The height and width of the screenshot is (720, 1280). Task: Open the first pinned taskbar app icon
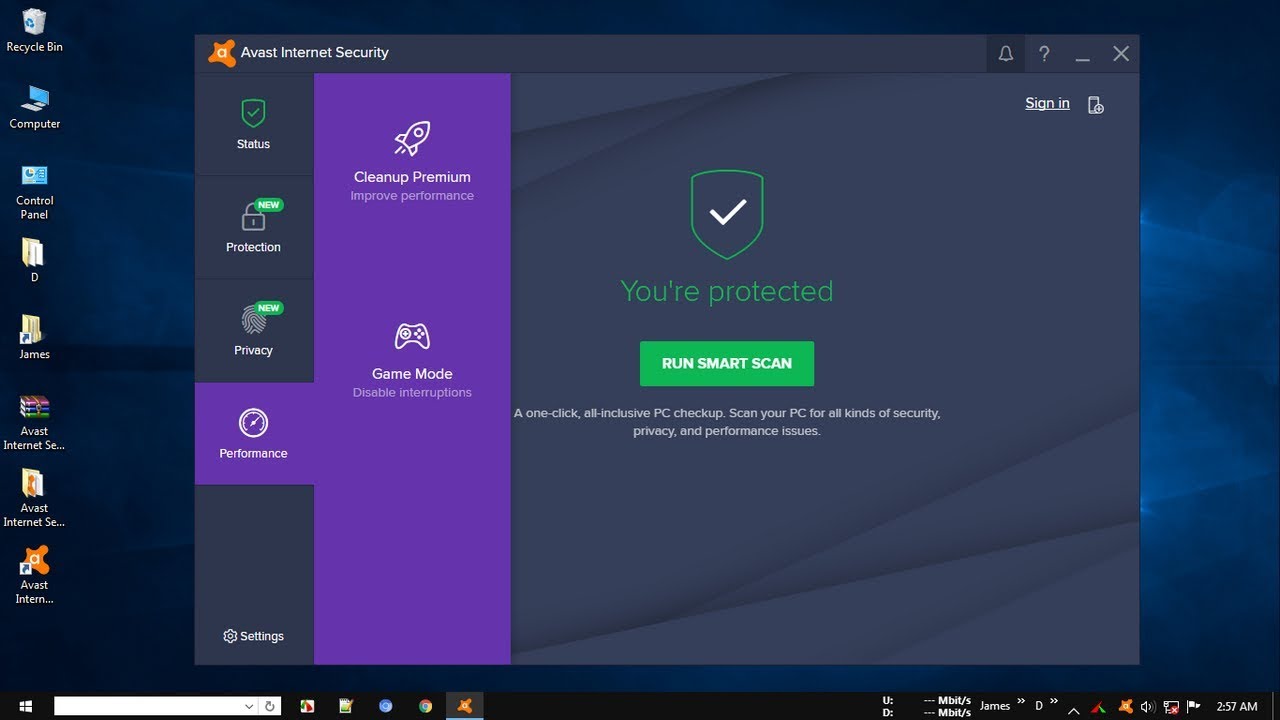pos(308,706)
